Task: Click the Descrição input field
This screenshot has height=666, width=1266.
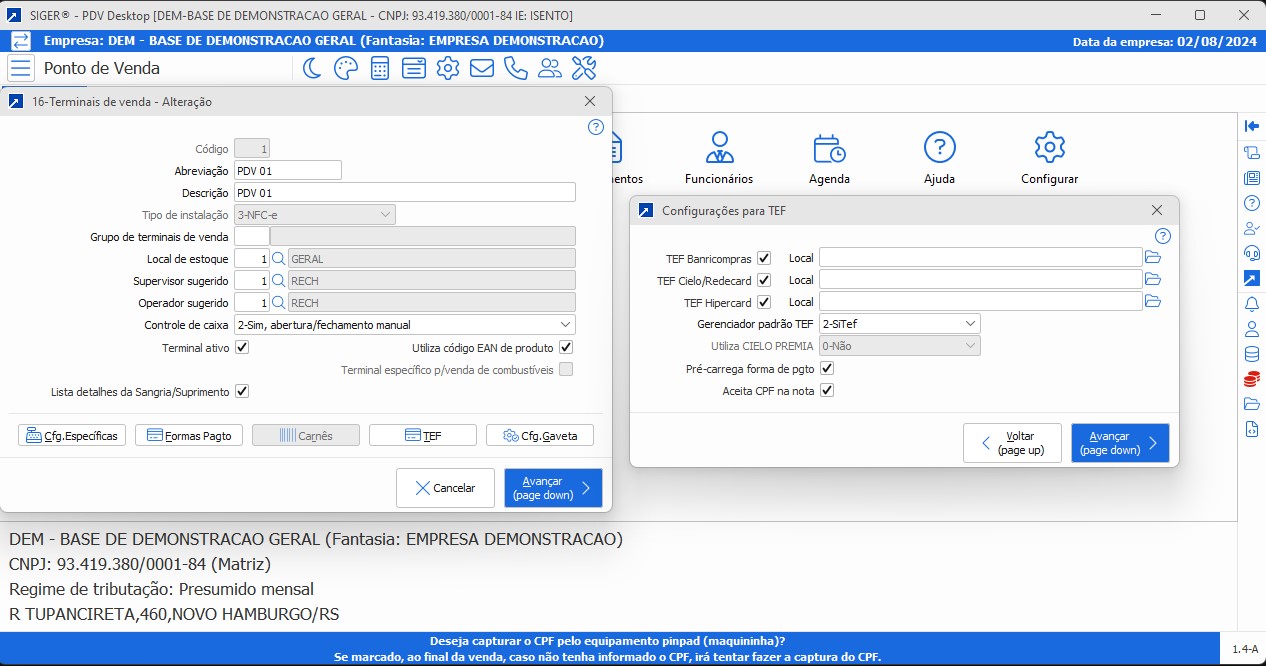Action: point(404,192)
